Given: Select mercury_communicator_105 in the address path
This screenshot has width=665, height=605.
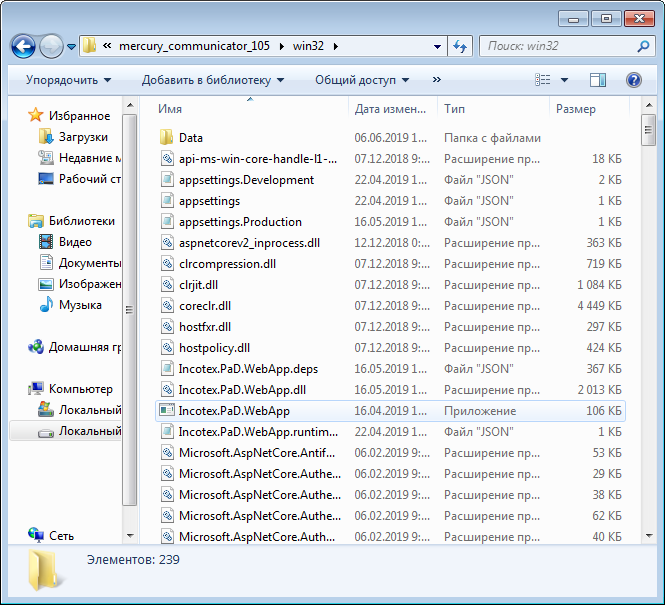Looking at the screenshot, I should click(x=194, y=46).
